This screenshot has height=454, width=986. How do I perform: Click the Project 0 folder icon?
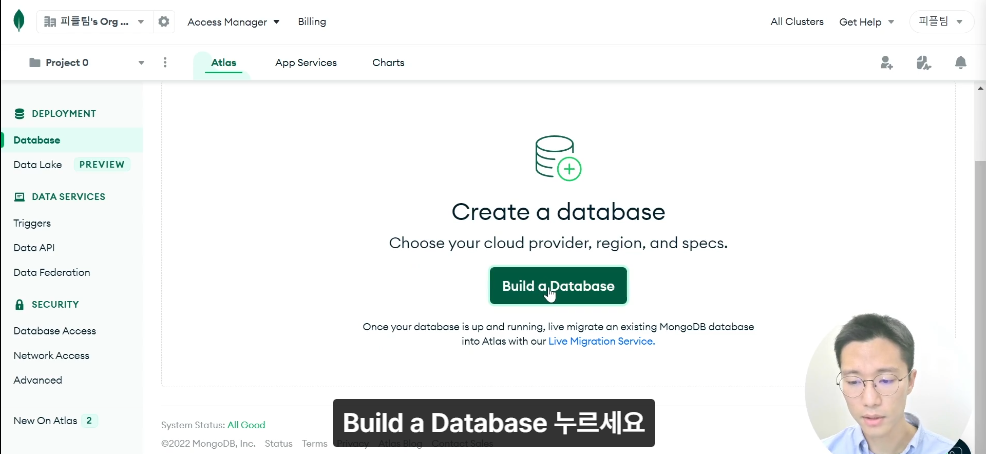[x=35, y=62]
